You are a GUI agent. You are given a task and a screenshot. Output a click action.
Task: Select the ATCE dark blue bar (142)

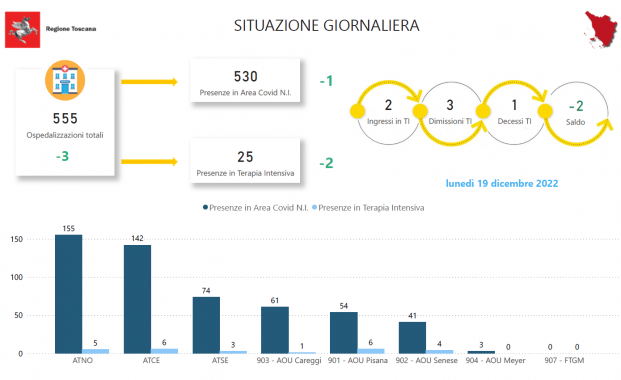[x=137, y=299]
